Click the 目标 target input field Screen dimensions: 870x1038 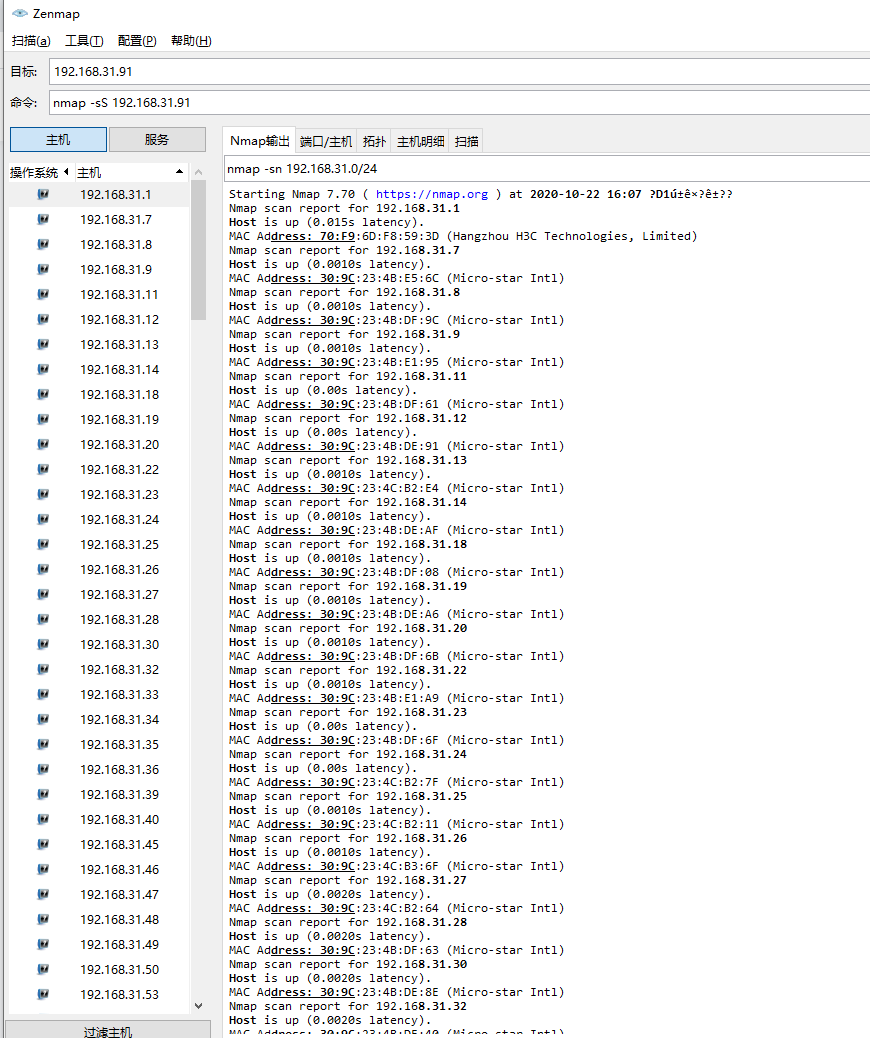point(459,71)
